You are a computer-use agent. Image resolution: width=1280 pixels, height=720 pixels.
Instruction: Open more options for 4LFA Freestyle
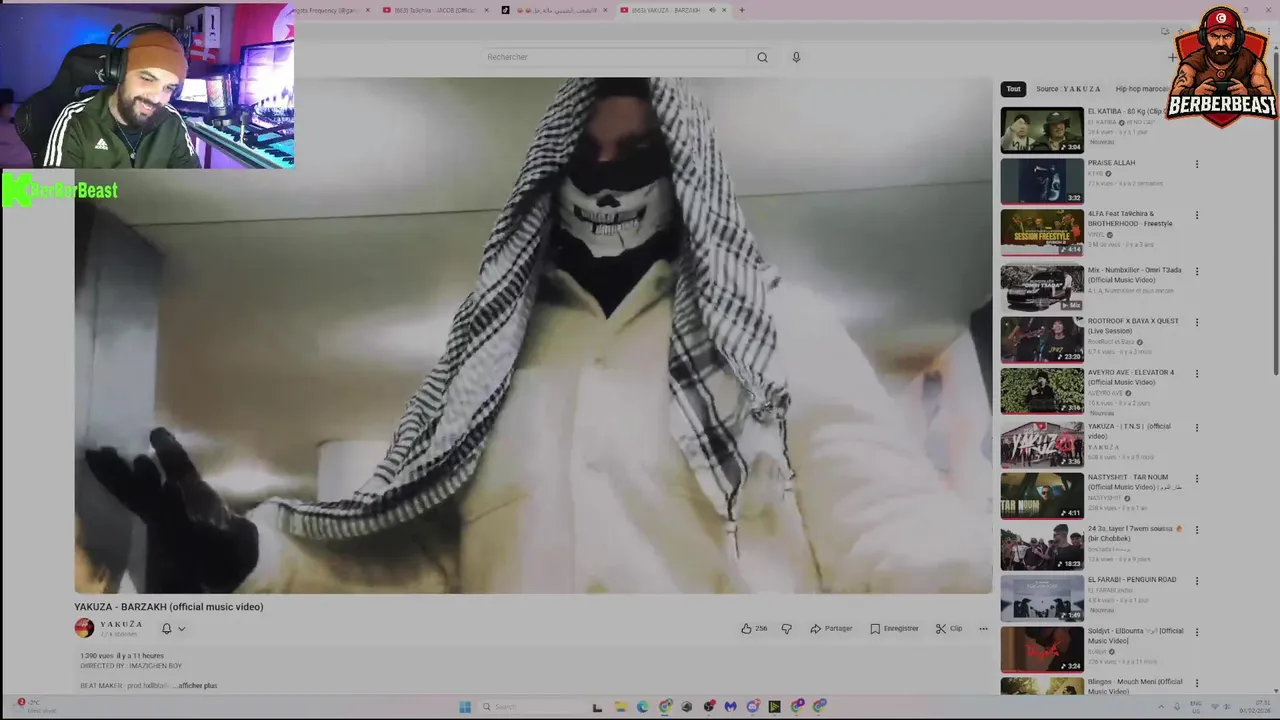1196,215
